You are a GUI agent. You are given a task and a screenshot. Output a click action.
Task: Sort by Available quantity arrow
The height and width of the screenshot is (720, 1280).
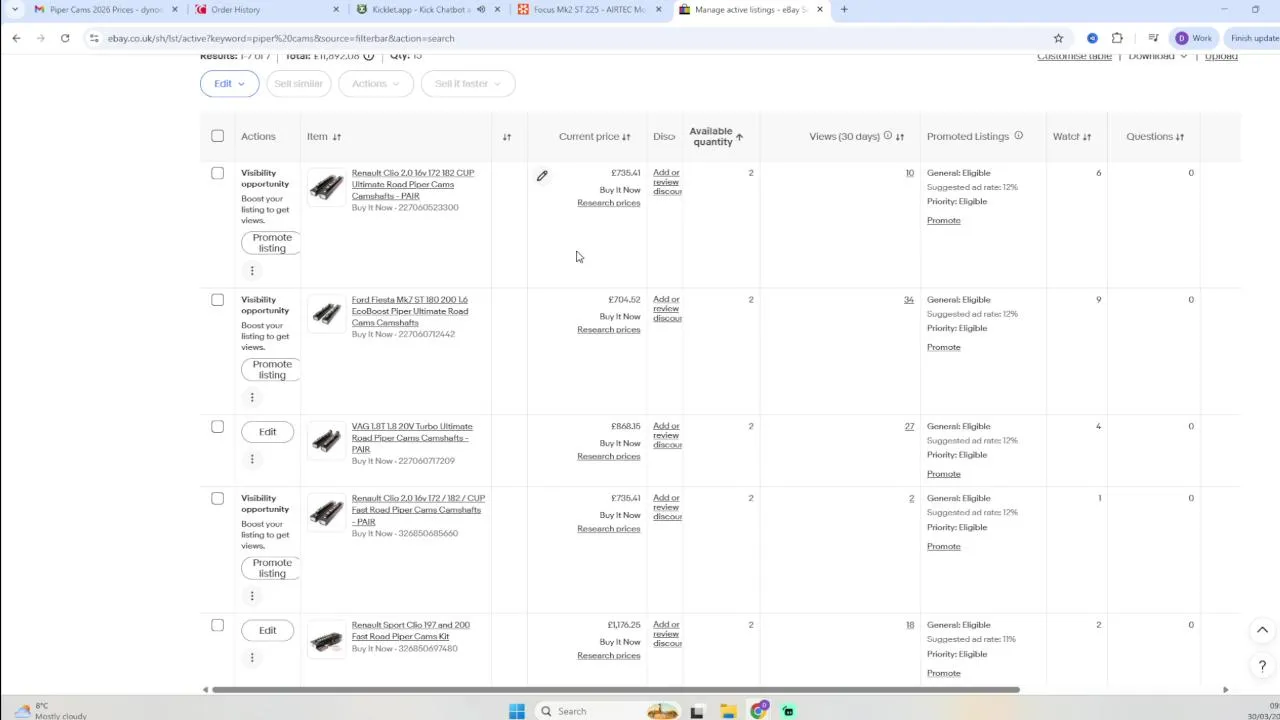tap(739, 136)
